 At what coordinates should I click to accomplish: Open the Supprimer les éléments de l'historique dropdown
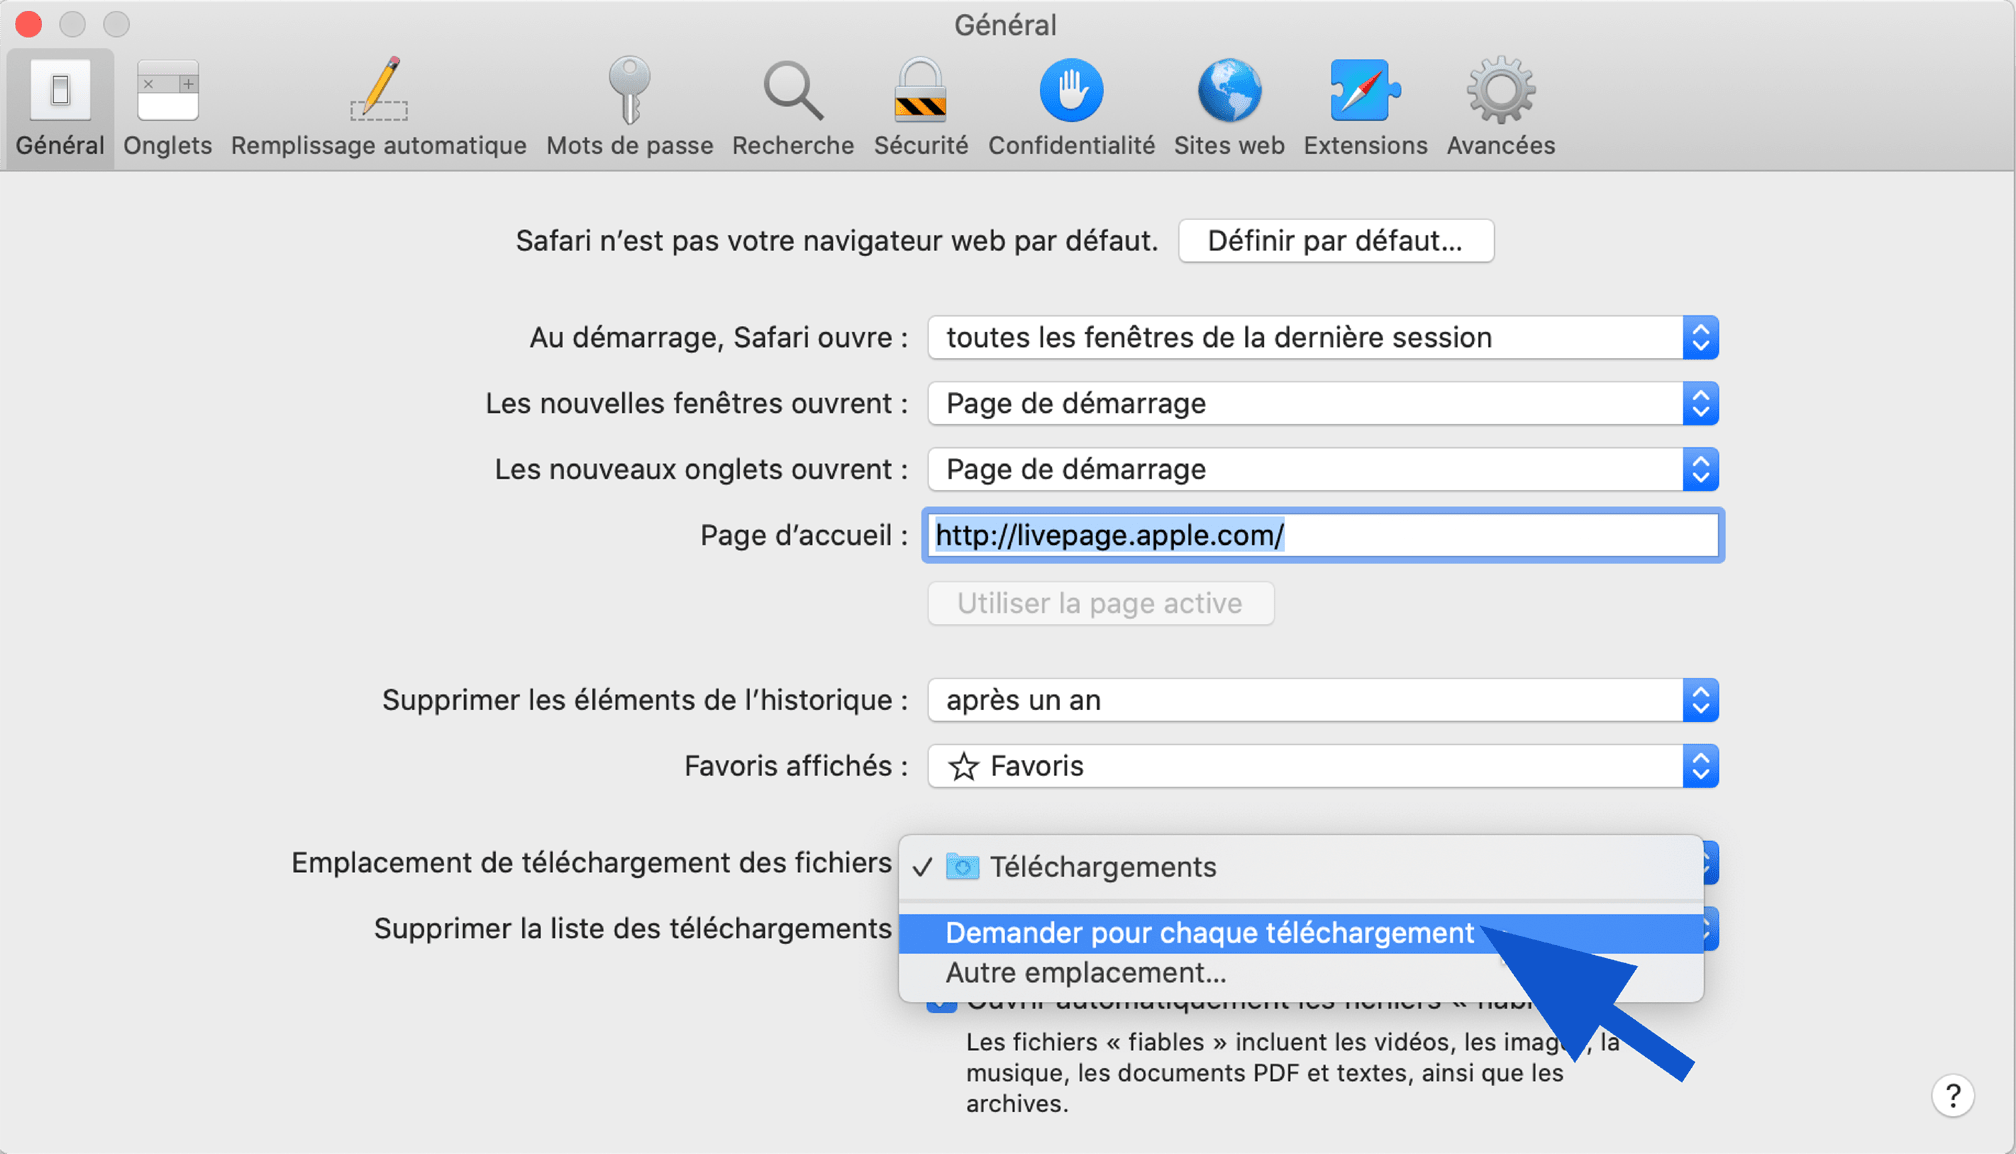[1323, 700]
